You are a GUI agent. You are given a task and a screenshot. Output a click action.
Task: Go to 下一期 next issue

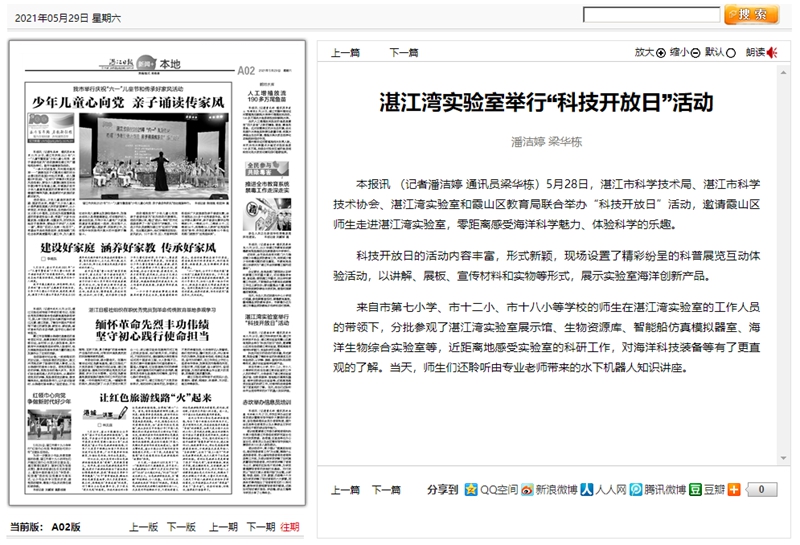point(261,527)
